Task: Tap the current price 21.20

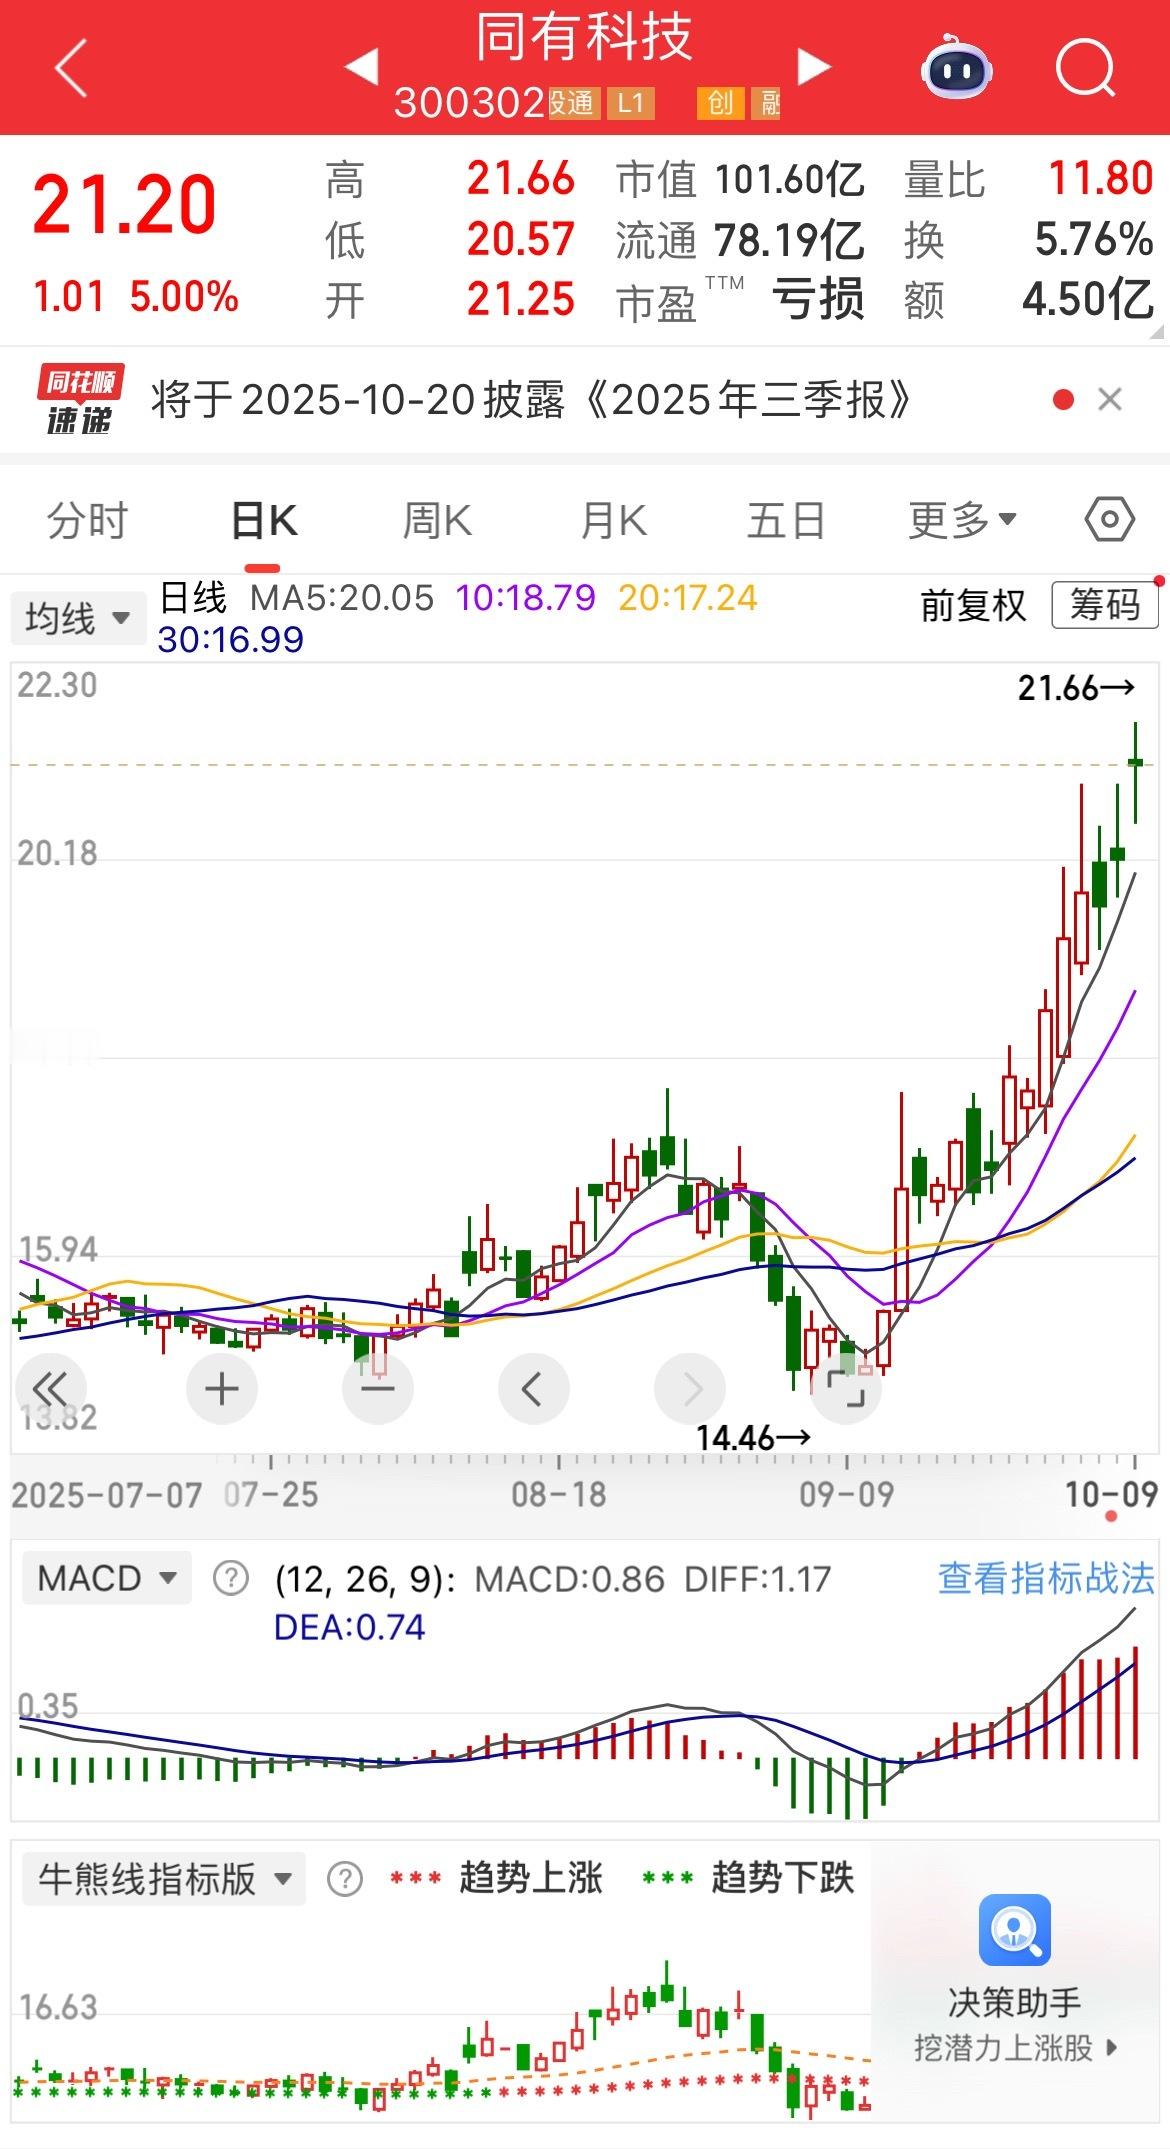Action: coord(124,205)
